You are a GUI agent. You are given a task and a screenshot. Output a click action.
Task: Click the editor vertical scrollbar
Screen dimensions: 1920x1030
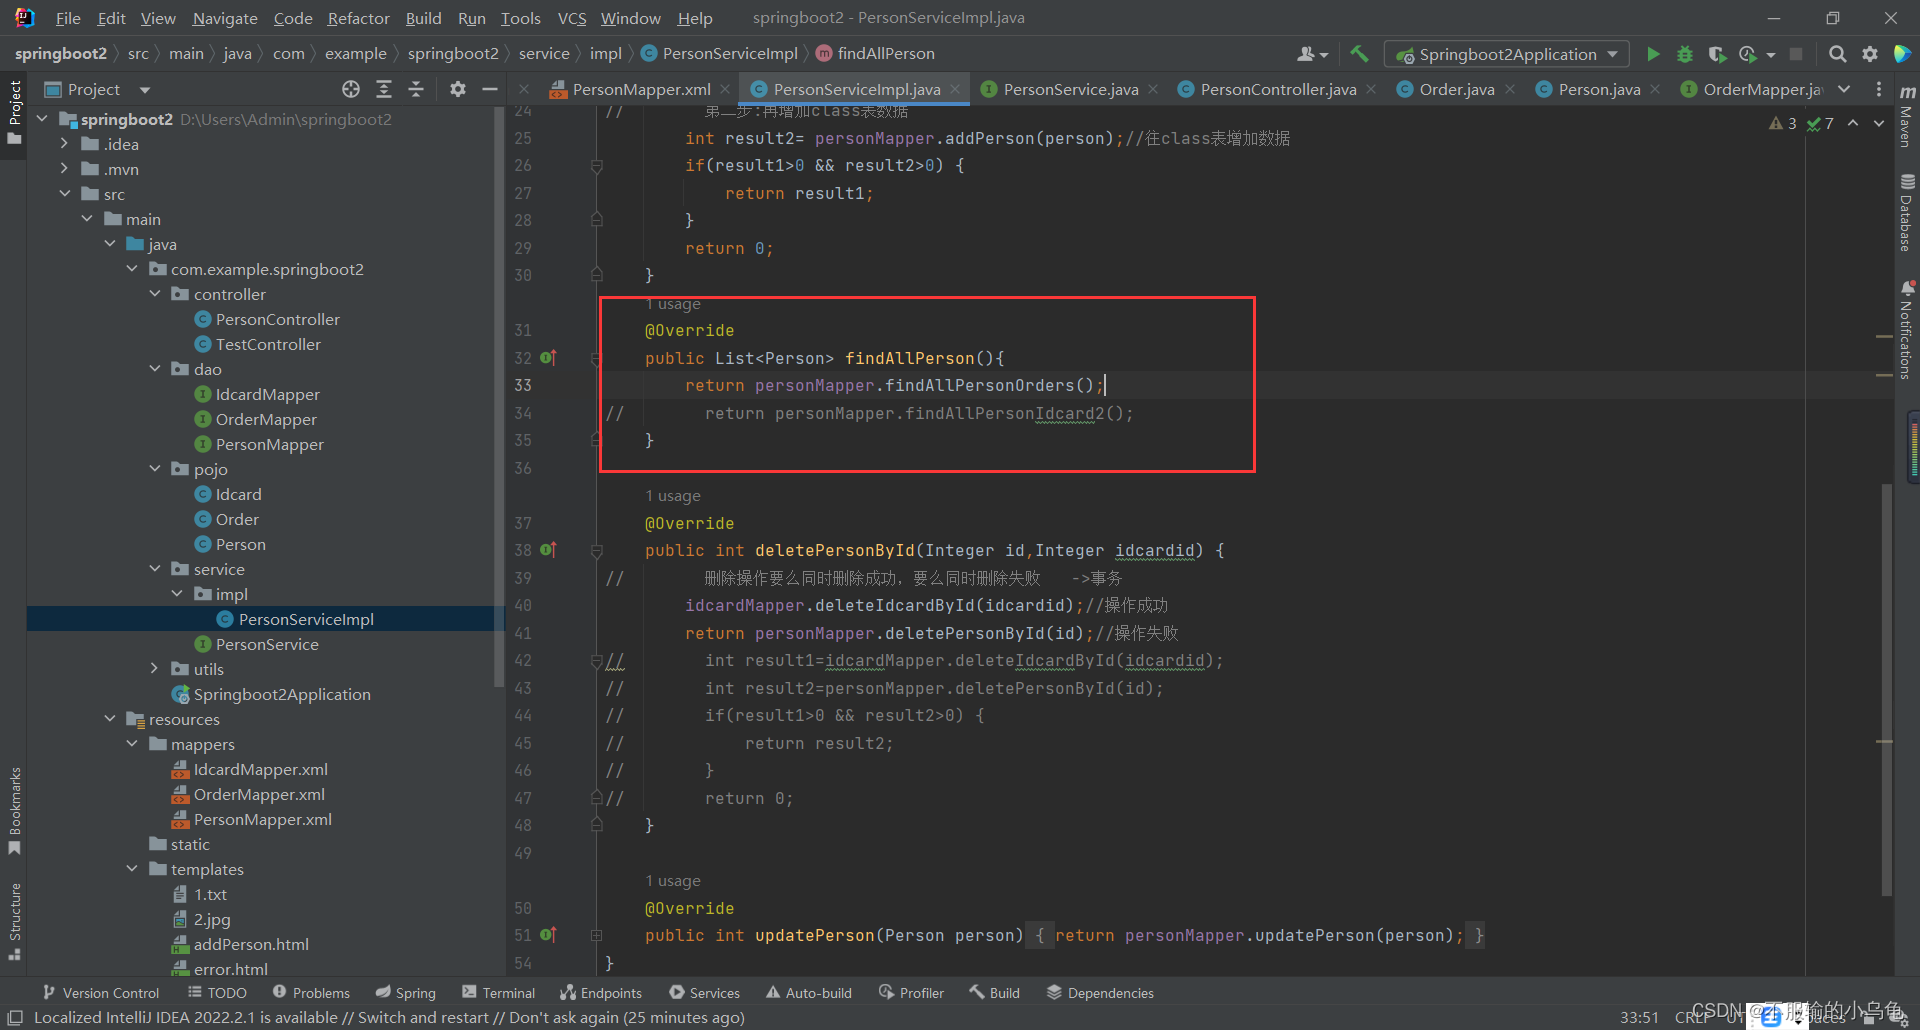(1886, 690)
